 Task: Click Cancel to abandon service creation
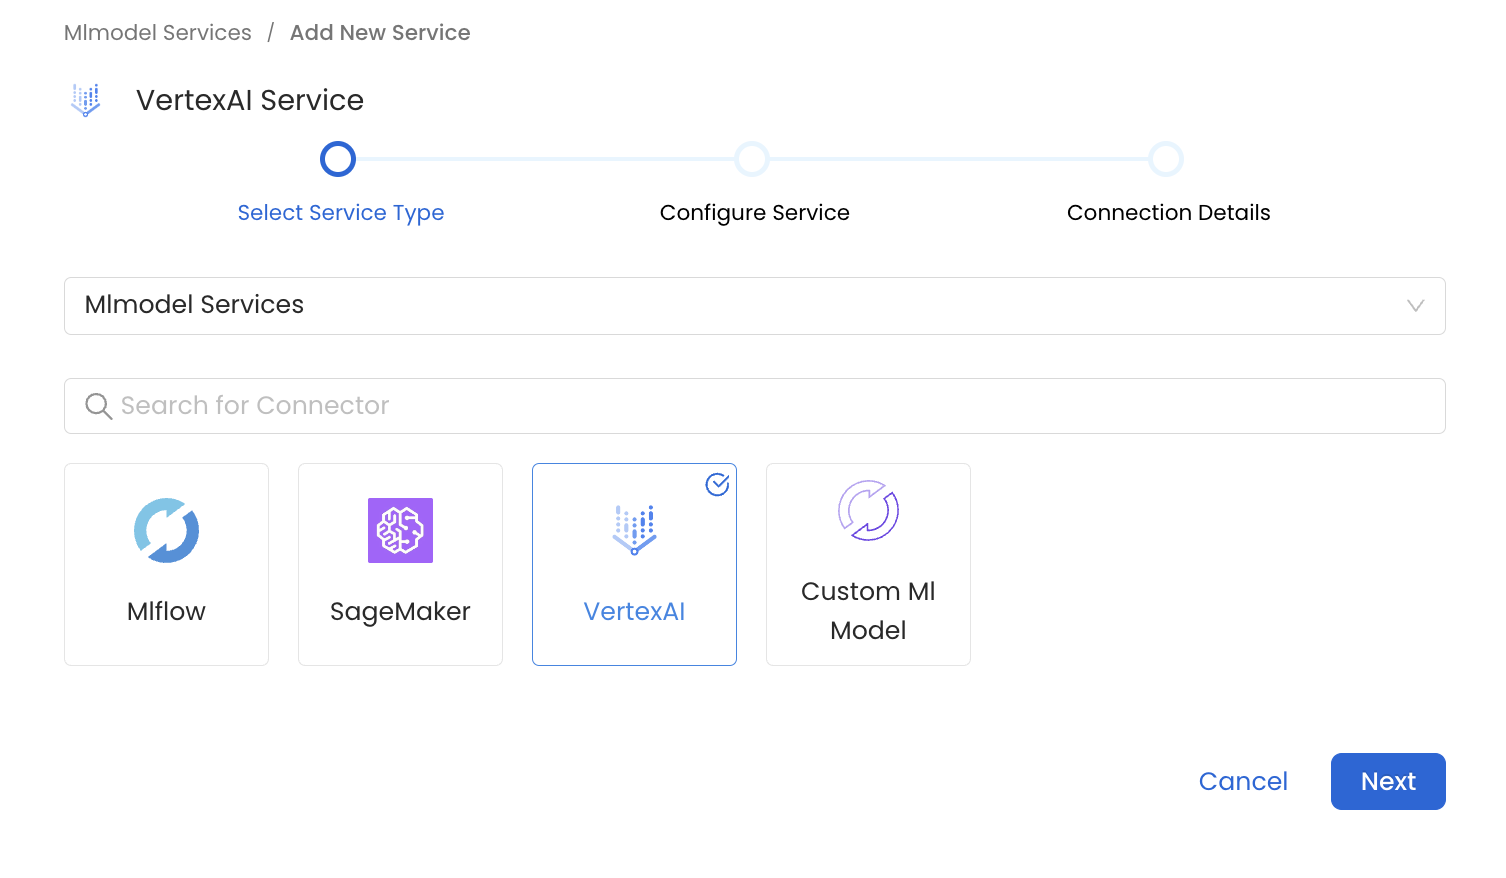click(1243, 781)
